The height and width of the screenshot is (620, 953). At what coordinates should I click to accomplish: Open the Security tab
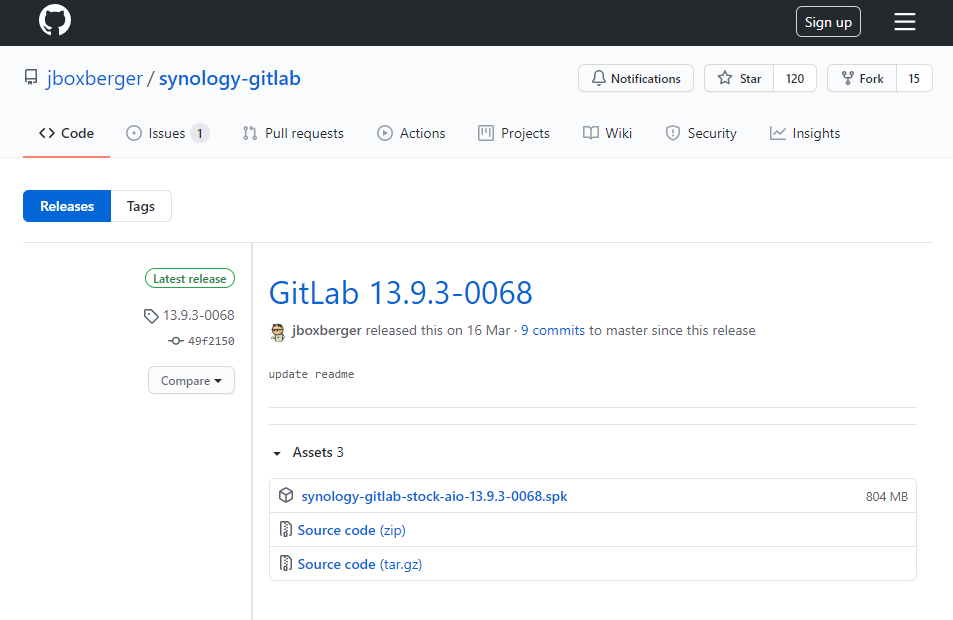coord(701,133)
